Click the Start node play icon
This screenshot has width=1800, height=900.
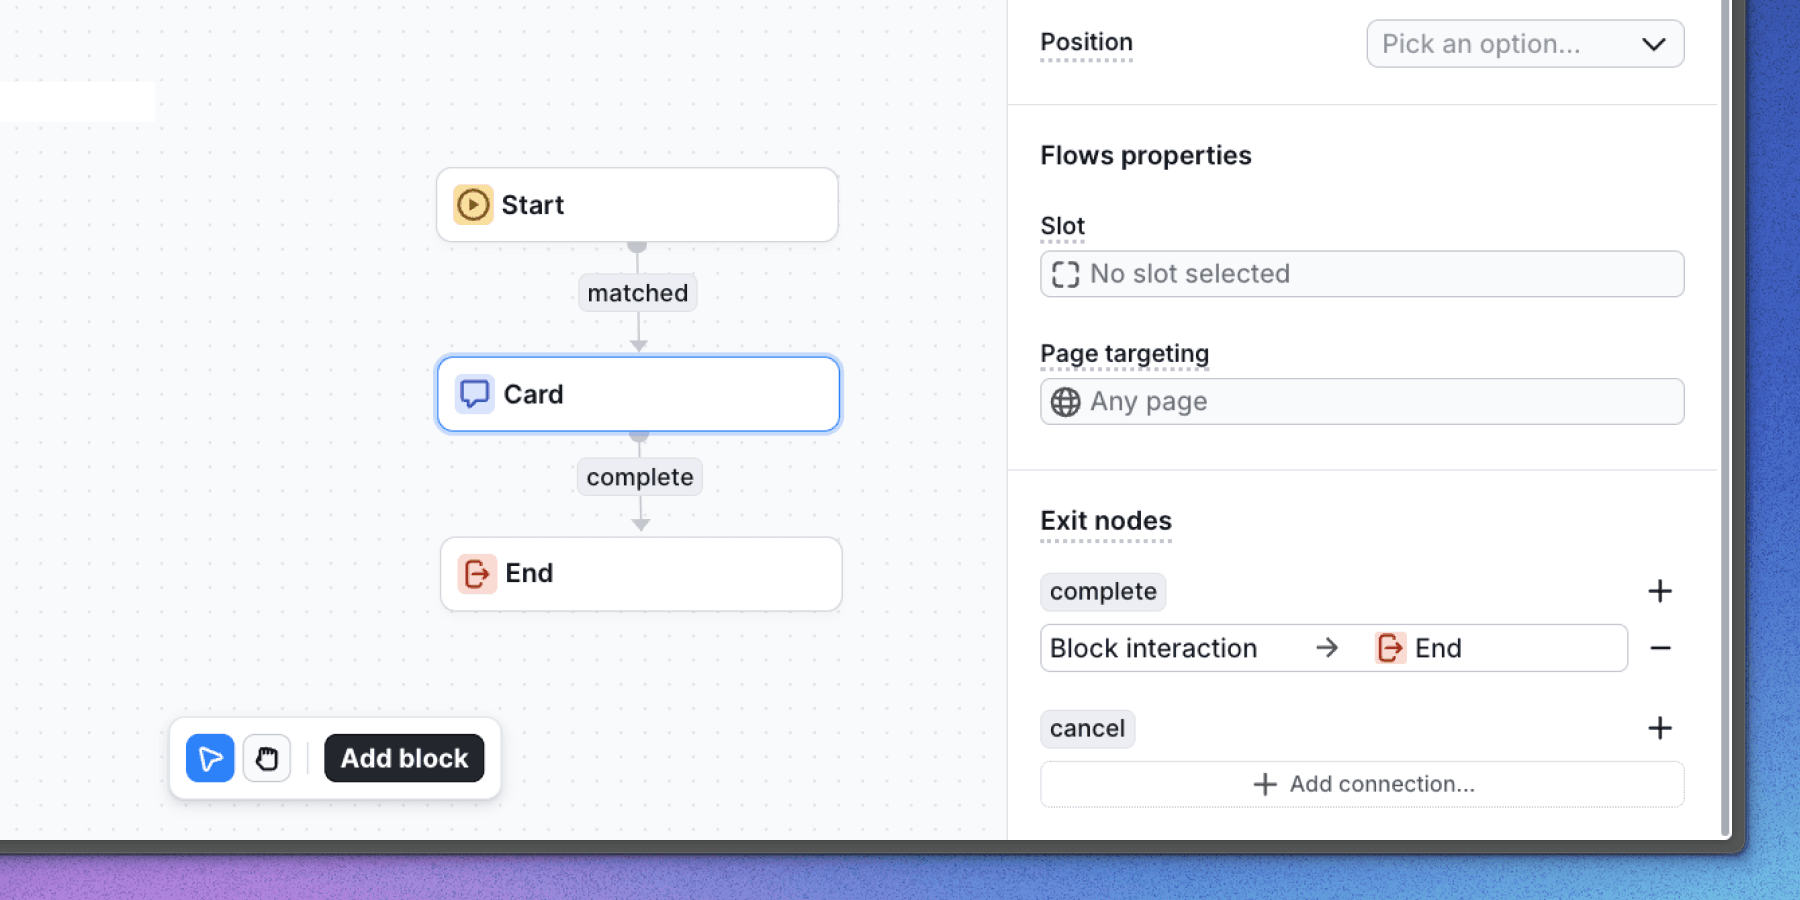(473, 205)
